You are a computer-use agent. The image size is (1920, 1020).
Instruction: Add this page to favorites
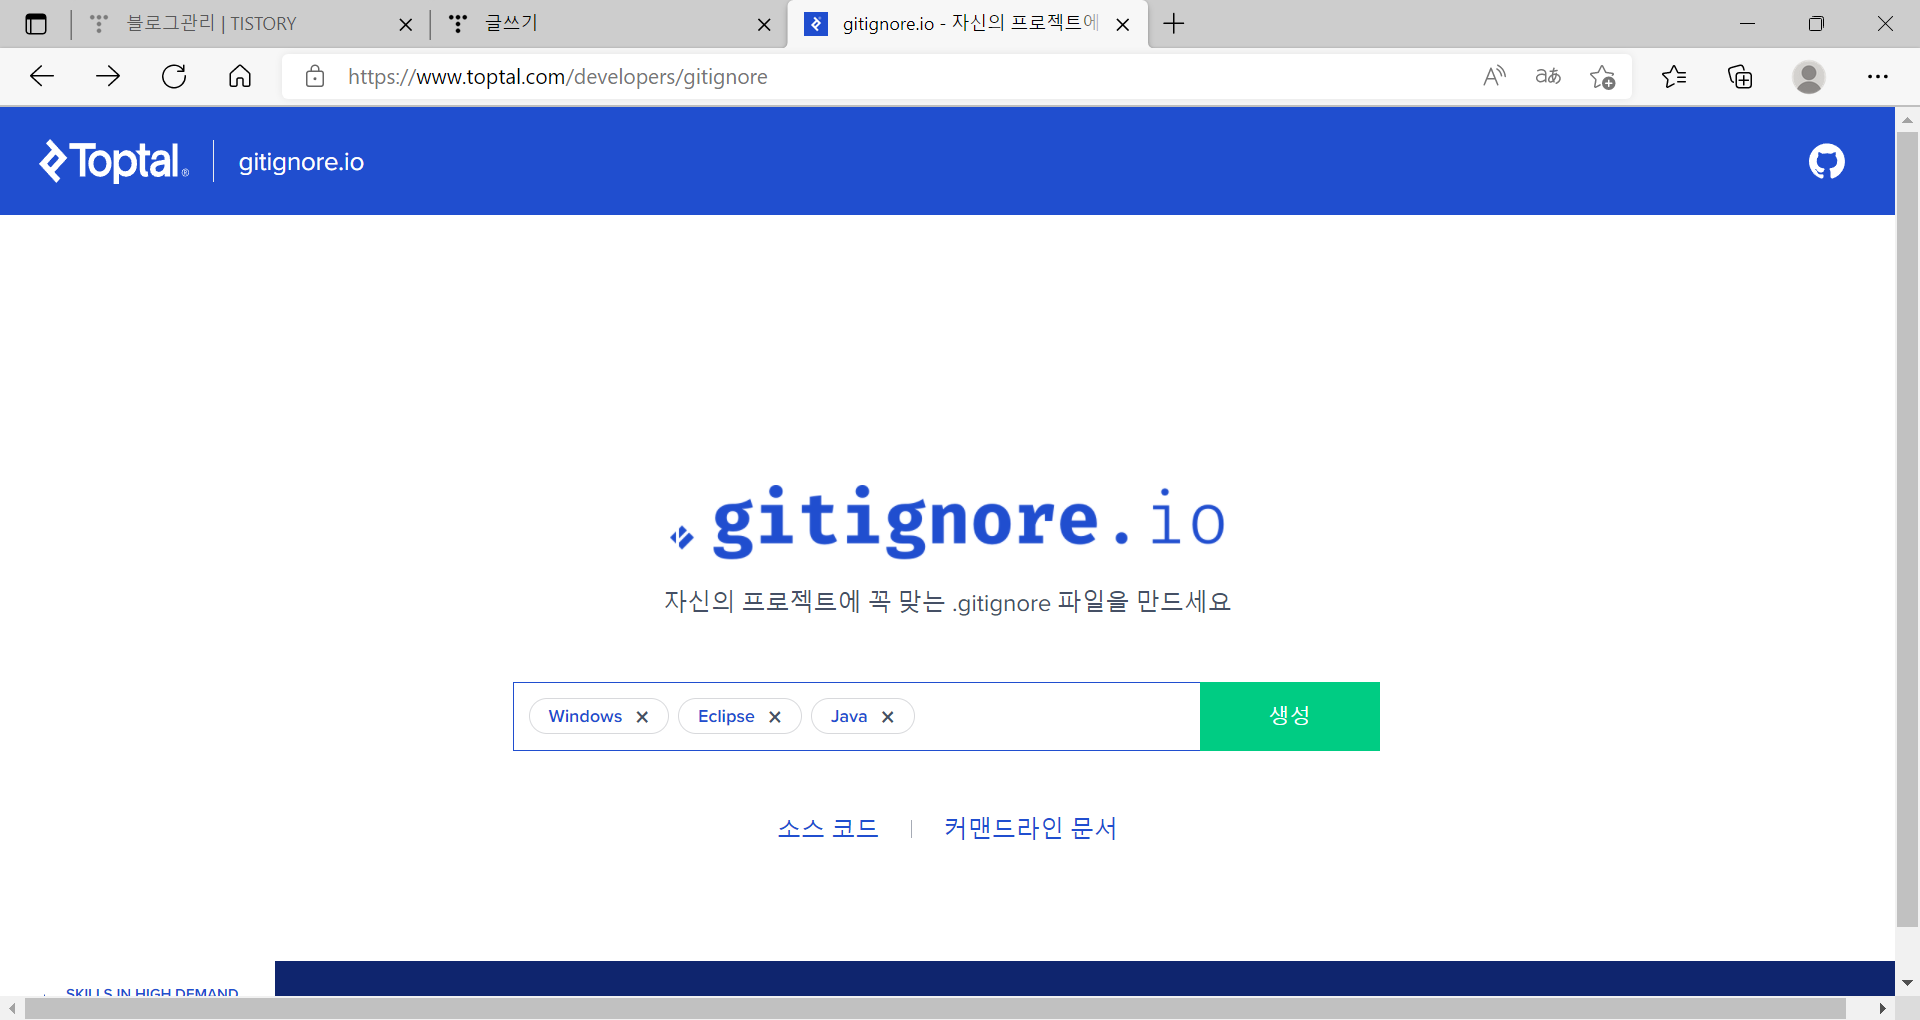1602,77
